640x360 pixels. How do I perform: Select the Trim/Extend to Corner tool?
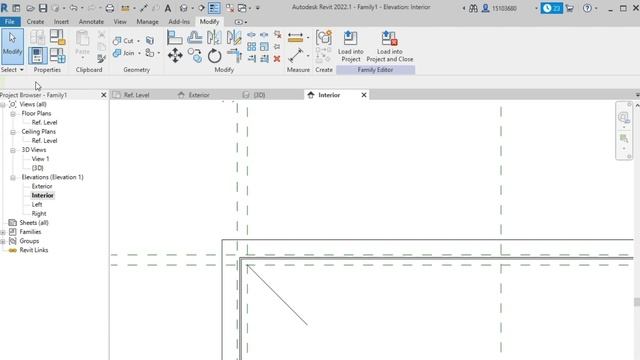[234, 56]
